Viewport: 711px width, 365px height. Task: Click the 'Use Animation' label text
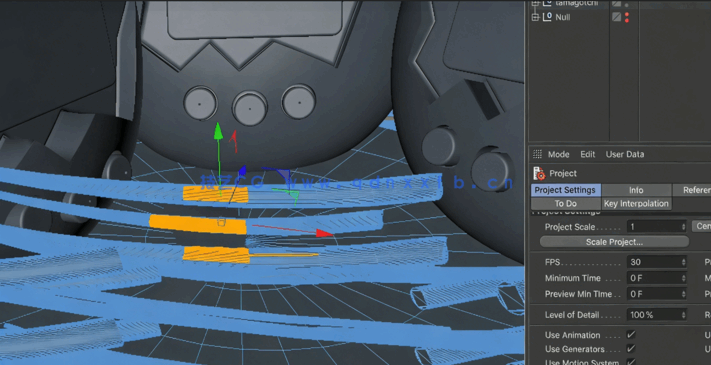[572, 335]
